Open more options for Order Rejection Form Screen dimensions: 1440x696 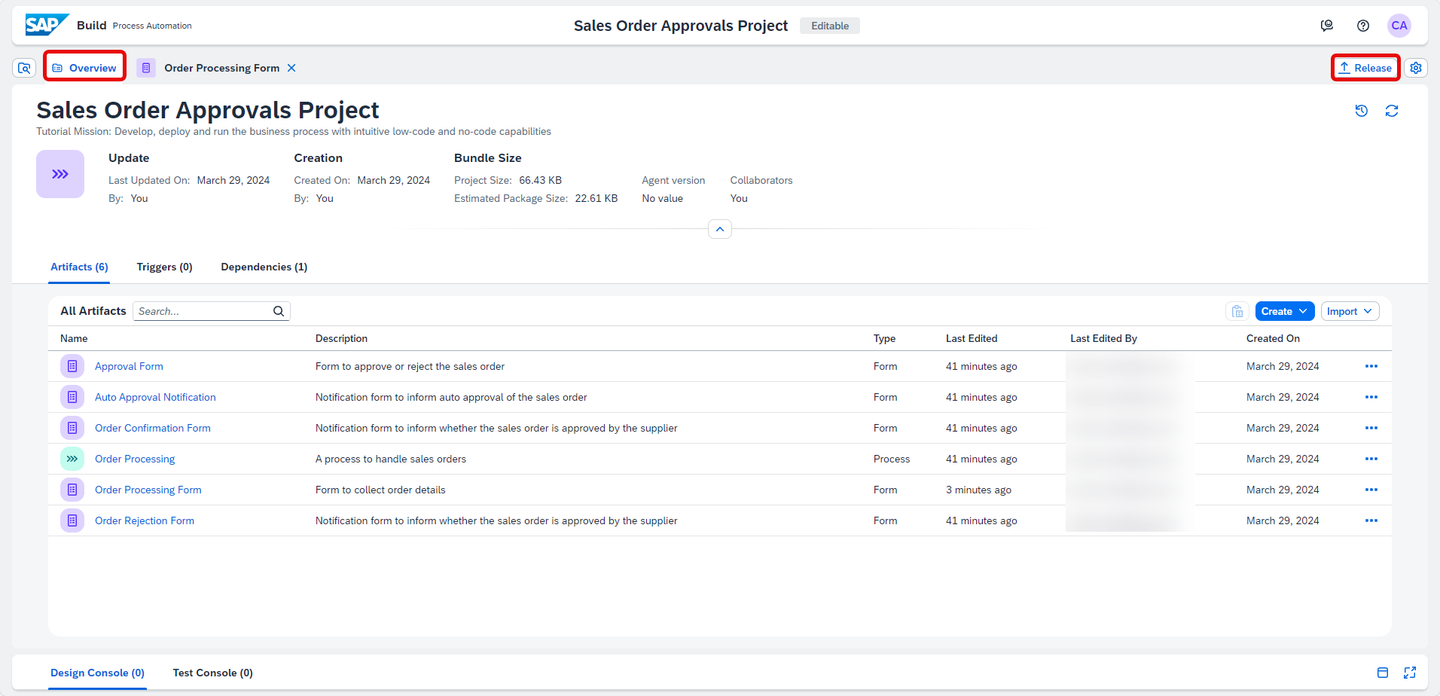point(1371,521)
